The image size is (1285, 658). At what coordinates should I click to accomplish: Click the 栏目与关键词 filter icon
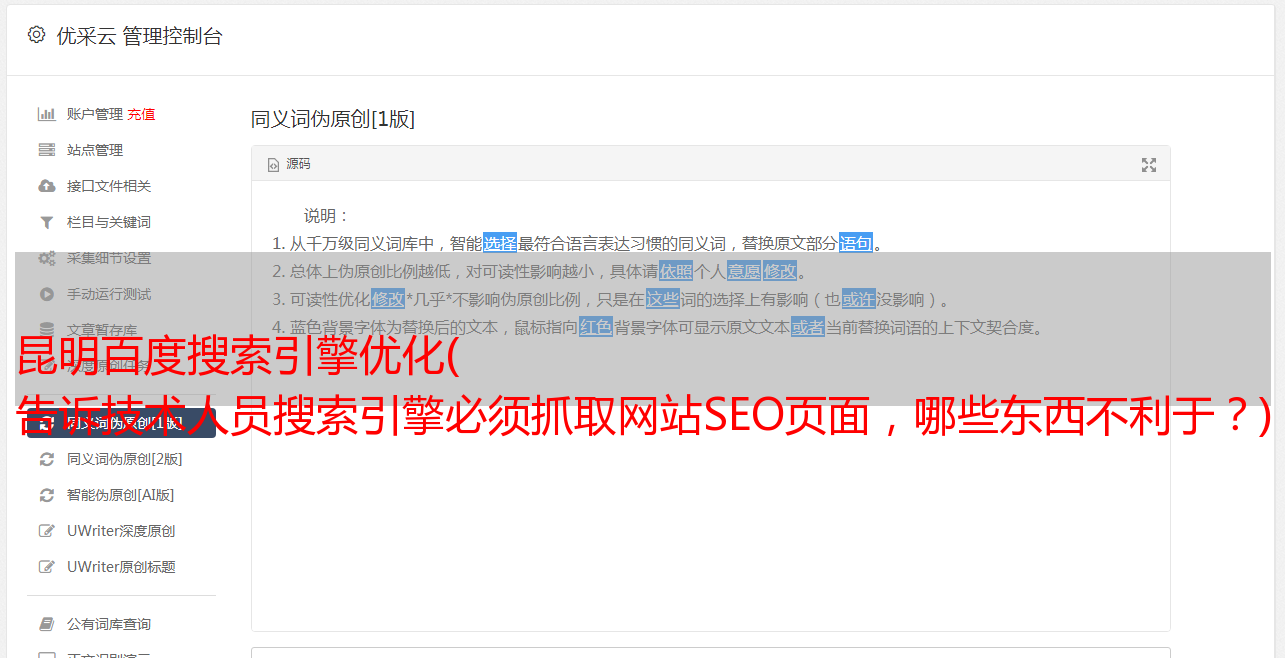coord(46,222)
